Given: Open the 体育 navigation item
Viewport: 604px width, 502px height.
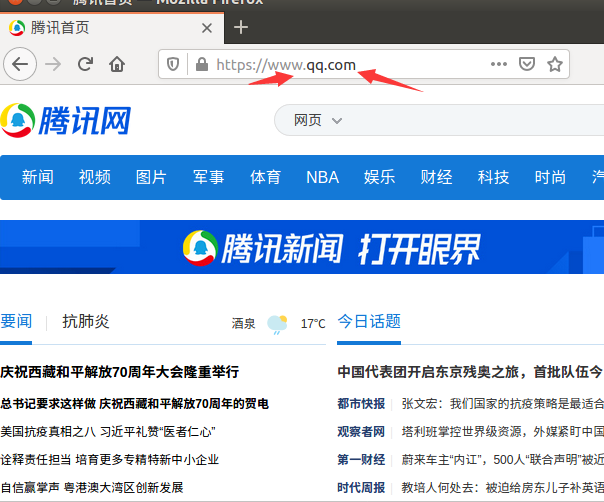Looking at the screenshot, I should tap(265, 177).
